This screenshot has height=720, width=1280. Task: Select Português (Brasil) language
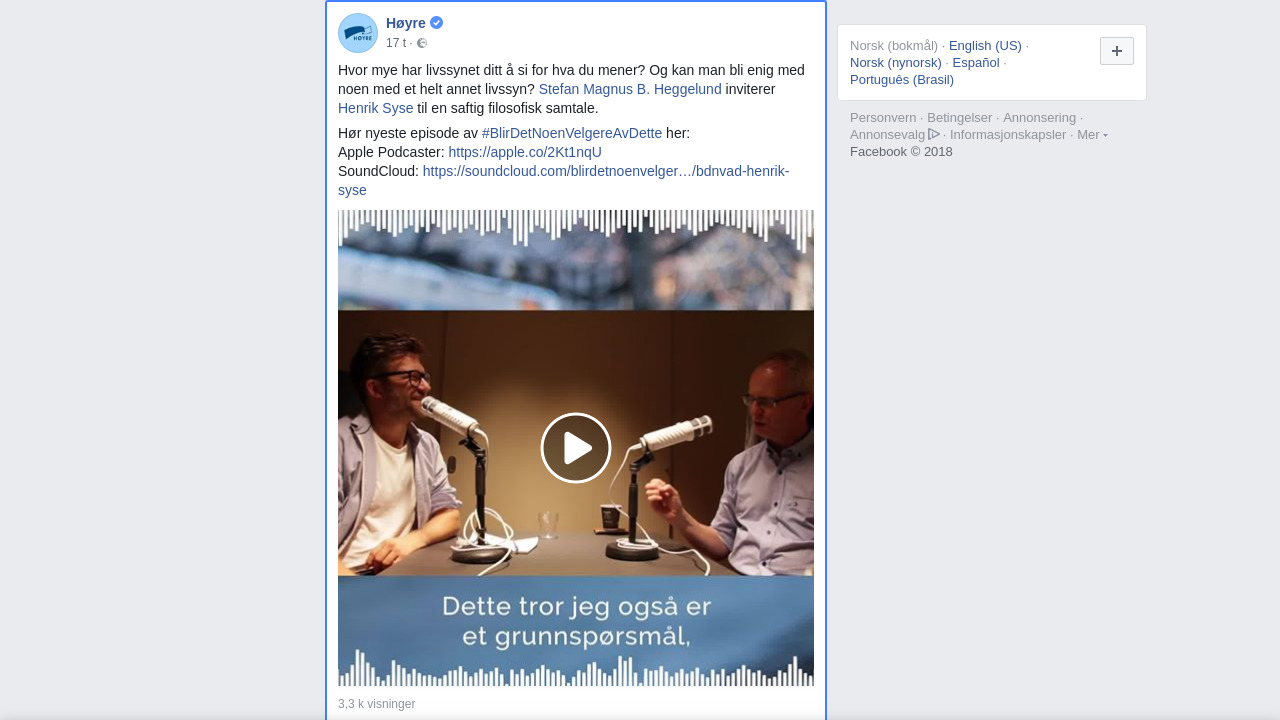(902, 80)
